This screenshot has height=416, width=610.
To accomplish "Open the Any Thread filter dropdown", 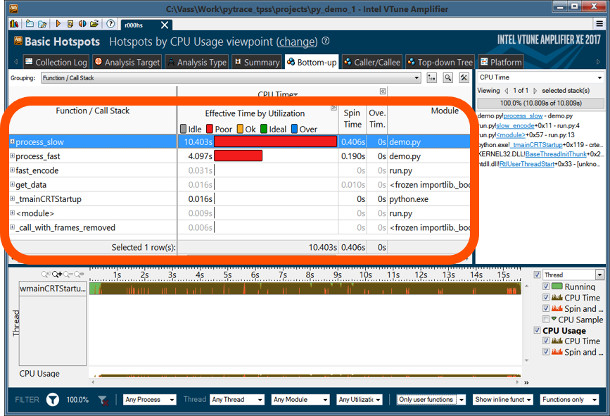I will pyautogui.click(x=237, y=400).
